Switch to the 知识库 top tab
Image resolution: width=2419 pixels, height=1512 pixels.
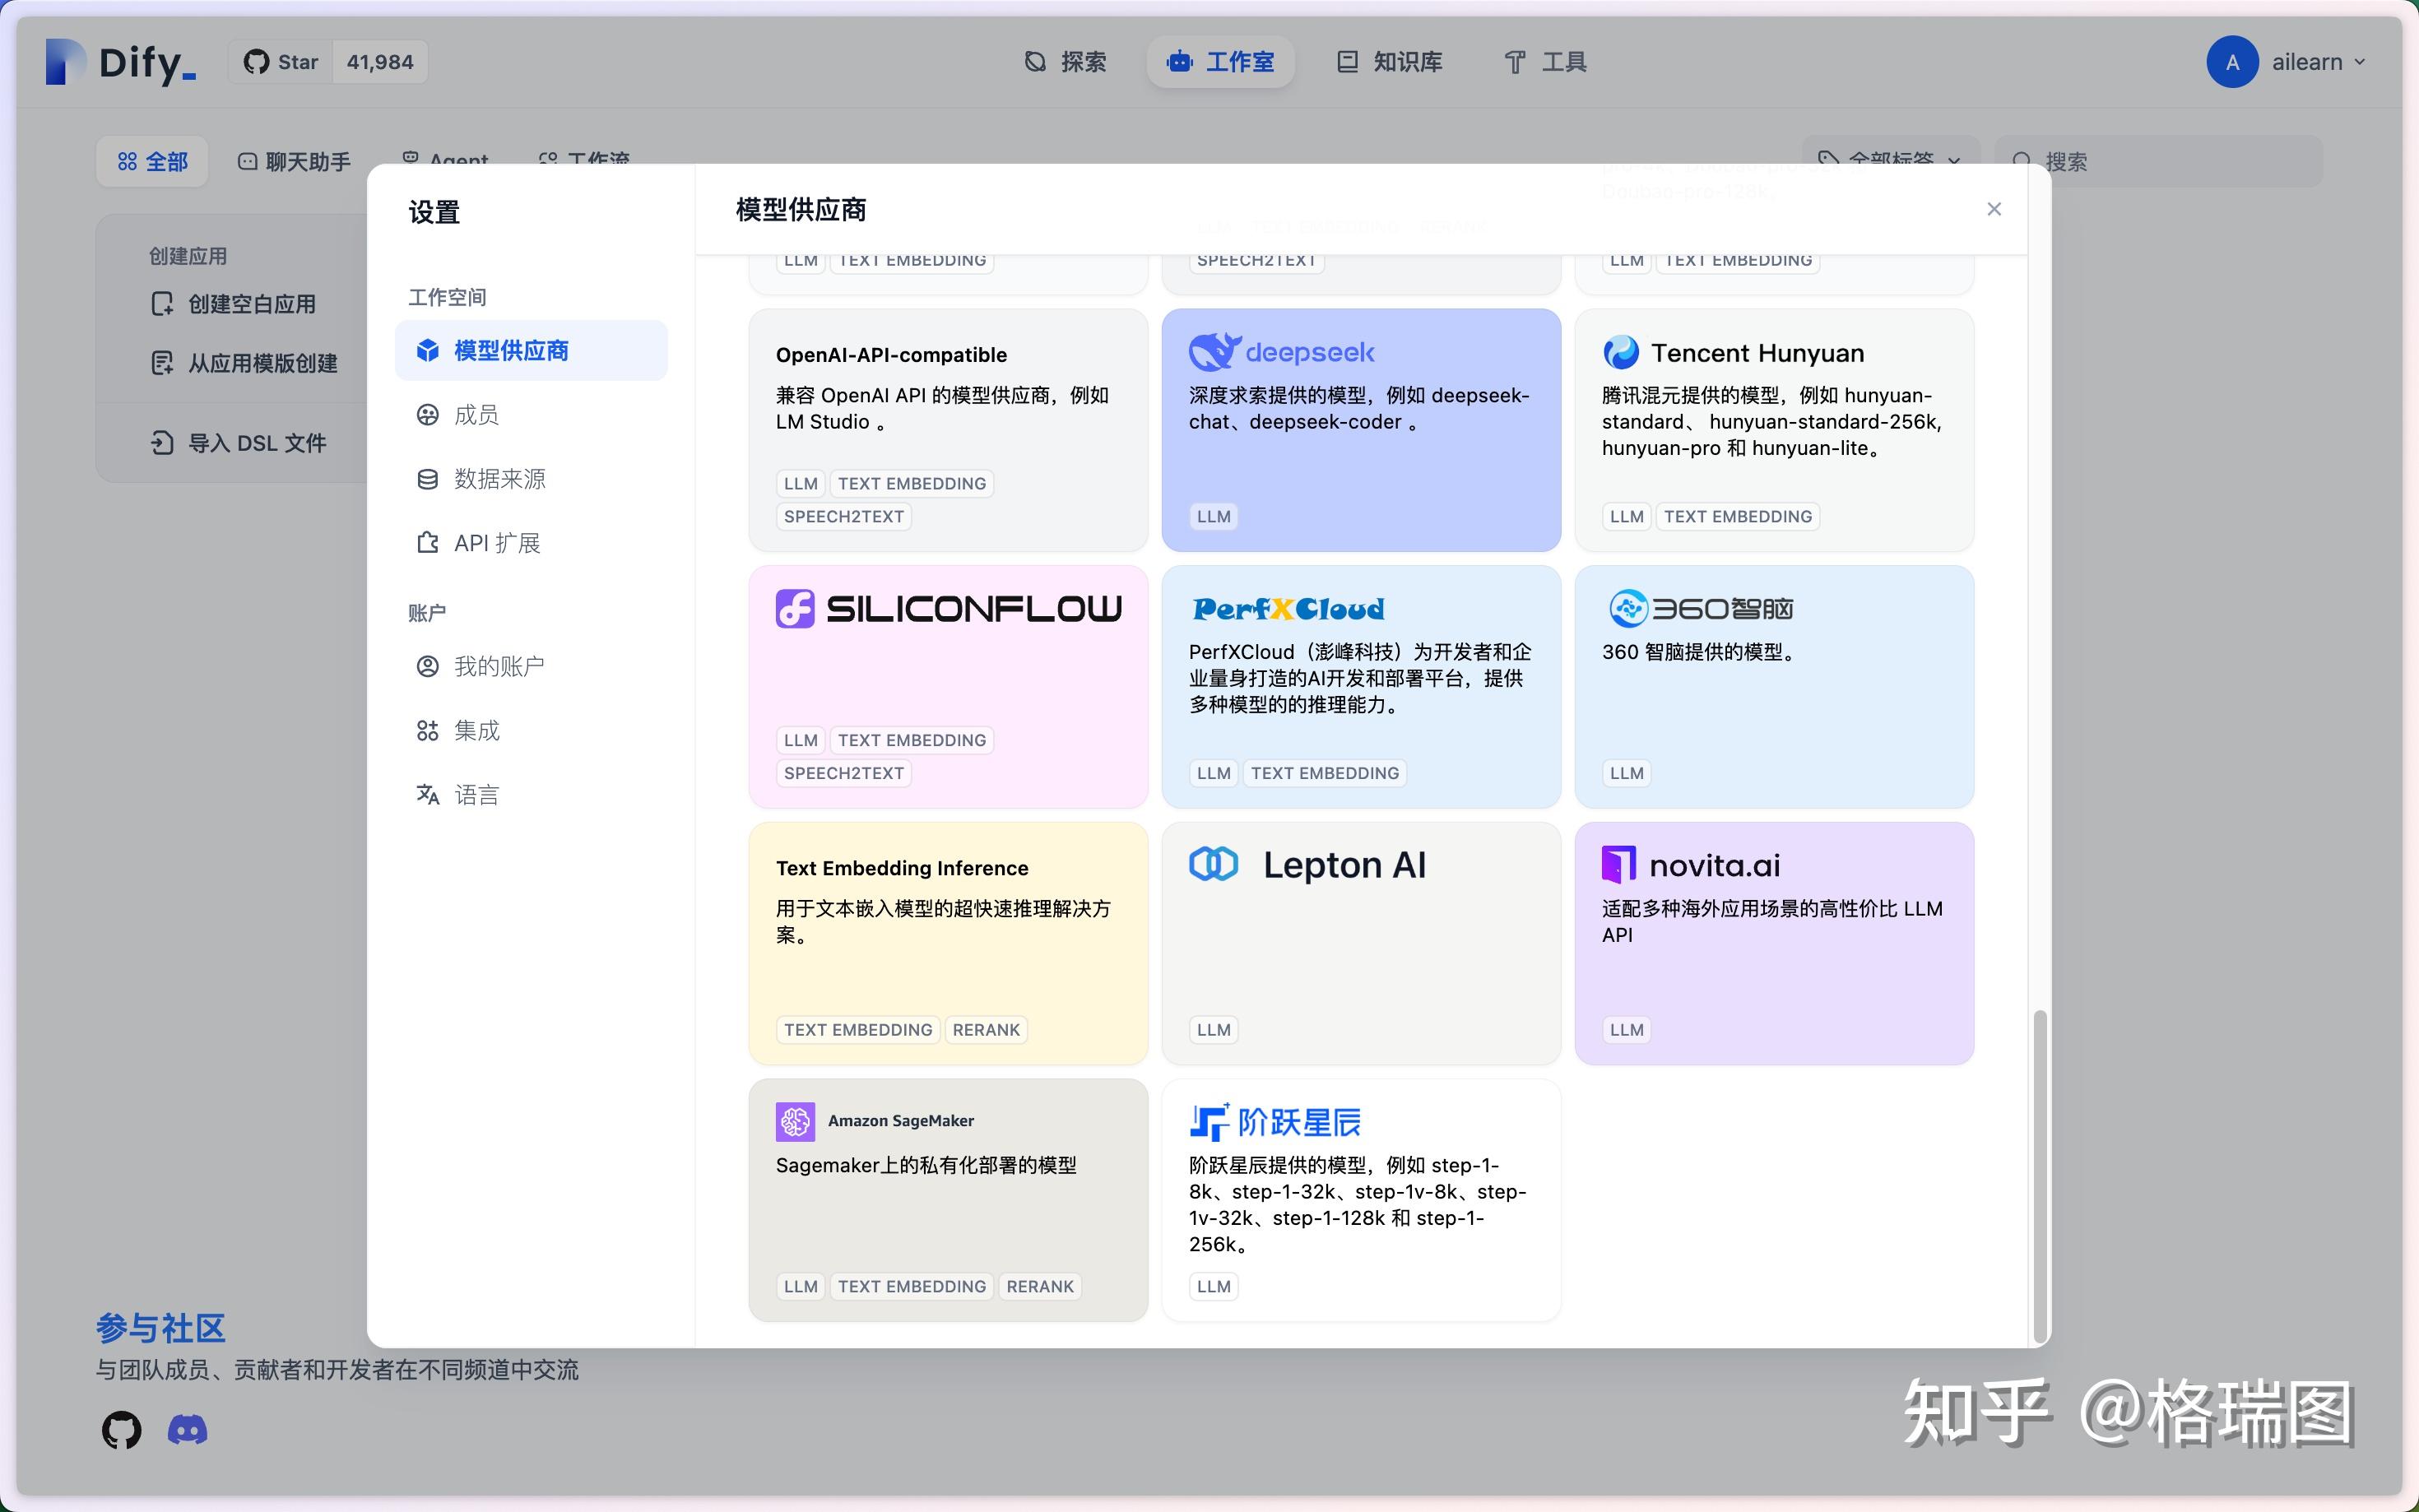click(1390, 62)
